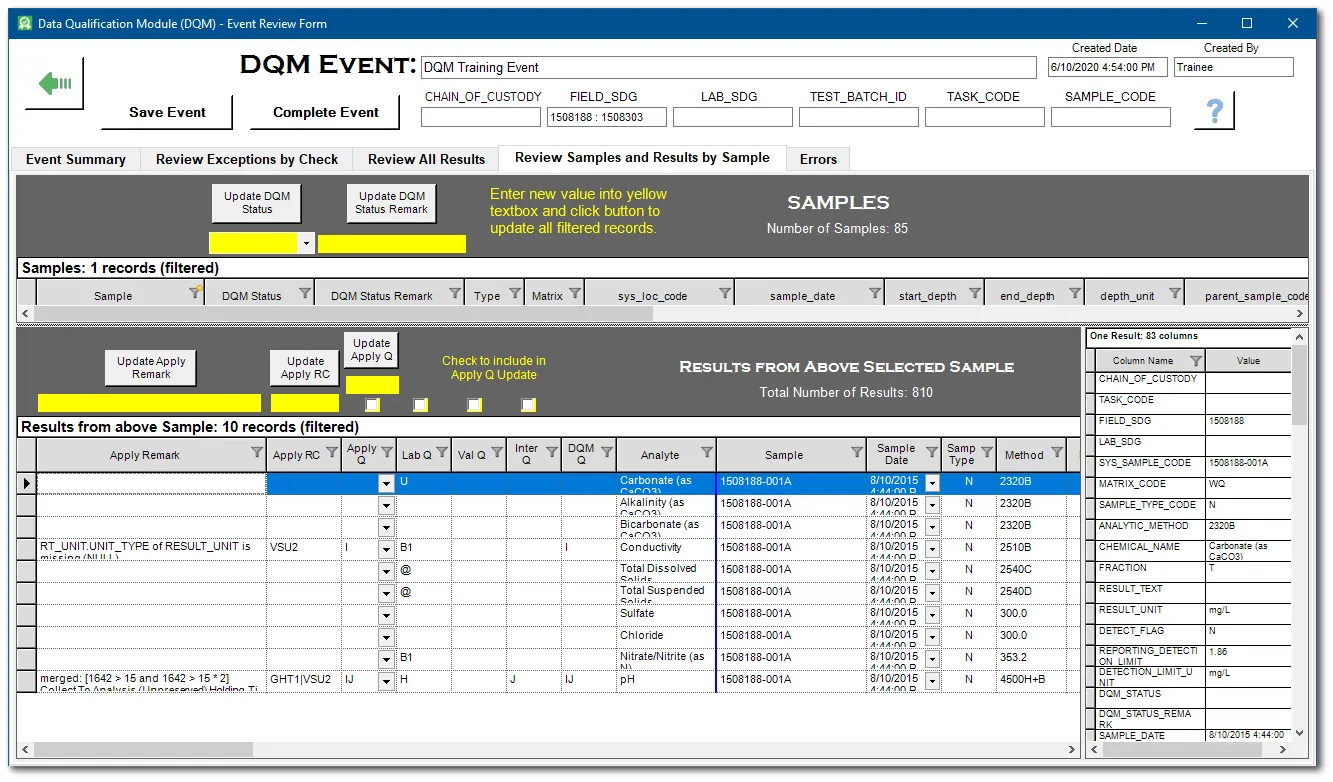Screen dimensions: 1333x782
Task: Open the yellow DQM Status dropdown
Action: 307,244
